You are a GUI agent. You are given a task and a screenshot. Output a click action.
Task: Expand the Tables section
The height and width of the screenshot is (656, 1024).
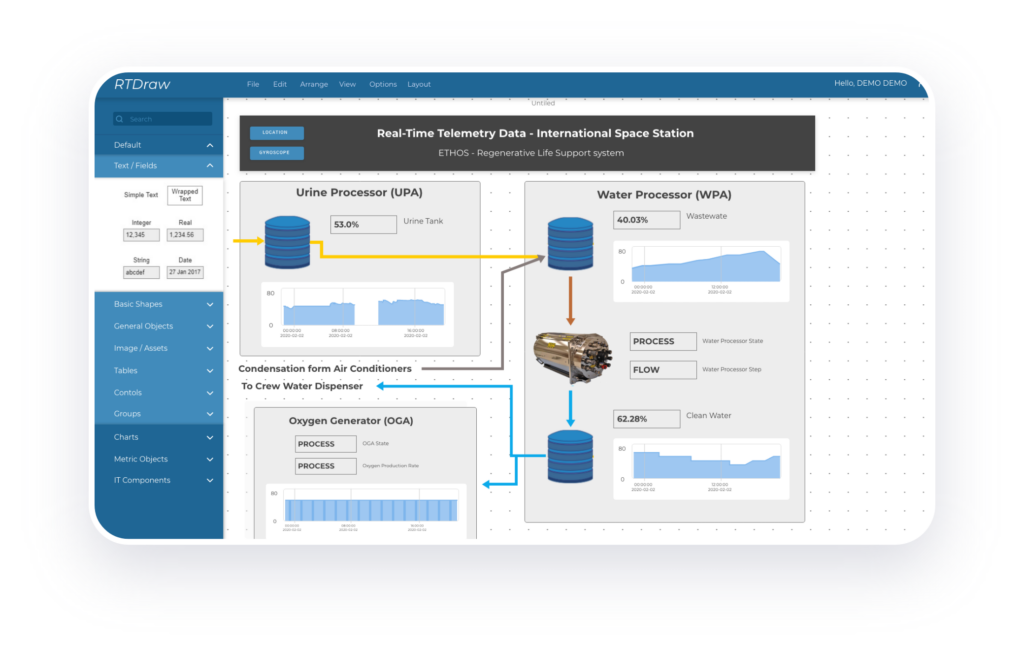pos(159,370)
